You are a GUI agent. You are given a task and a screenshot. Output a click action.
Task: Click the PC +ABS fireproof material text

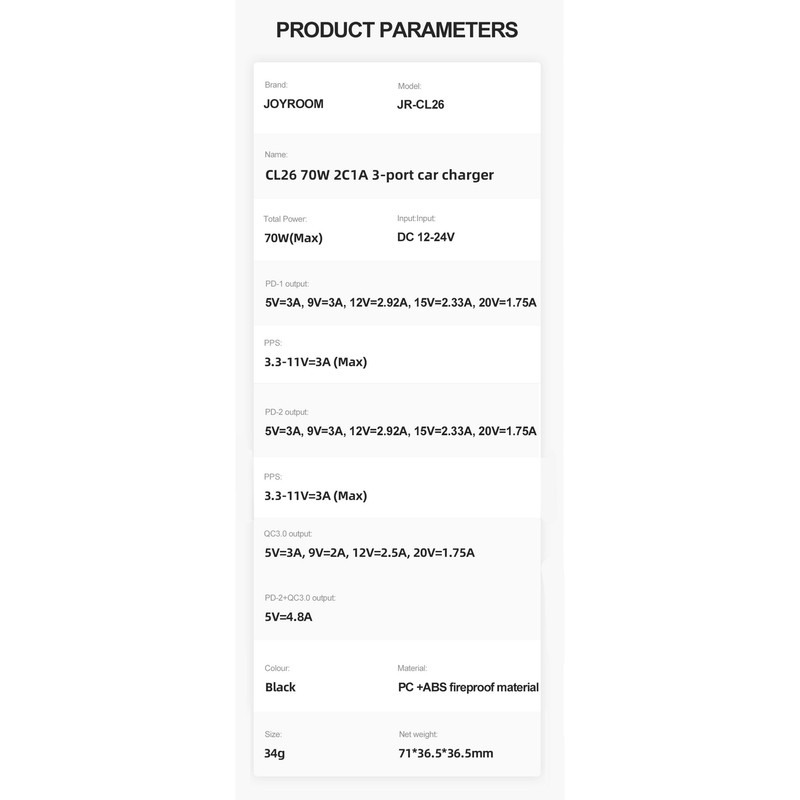point(468,687)
